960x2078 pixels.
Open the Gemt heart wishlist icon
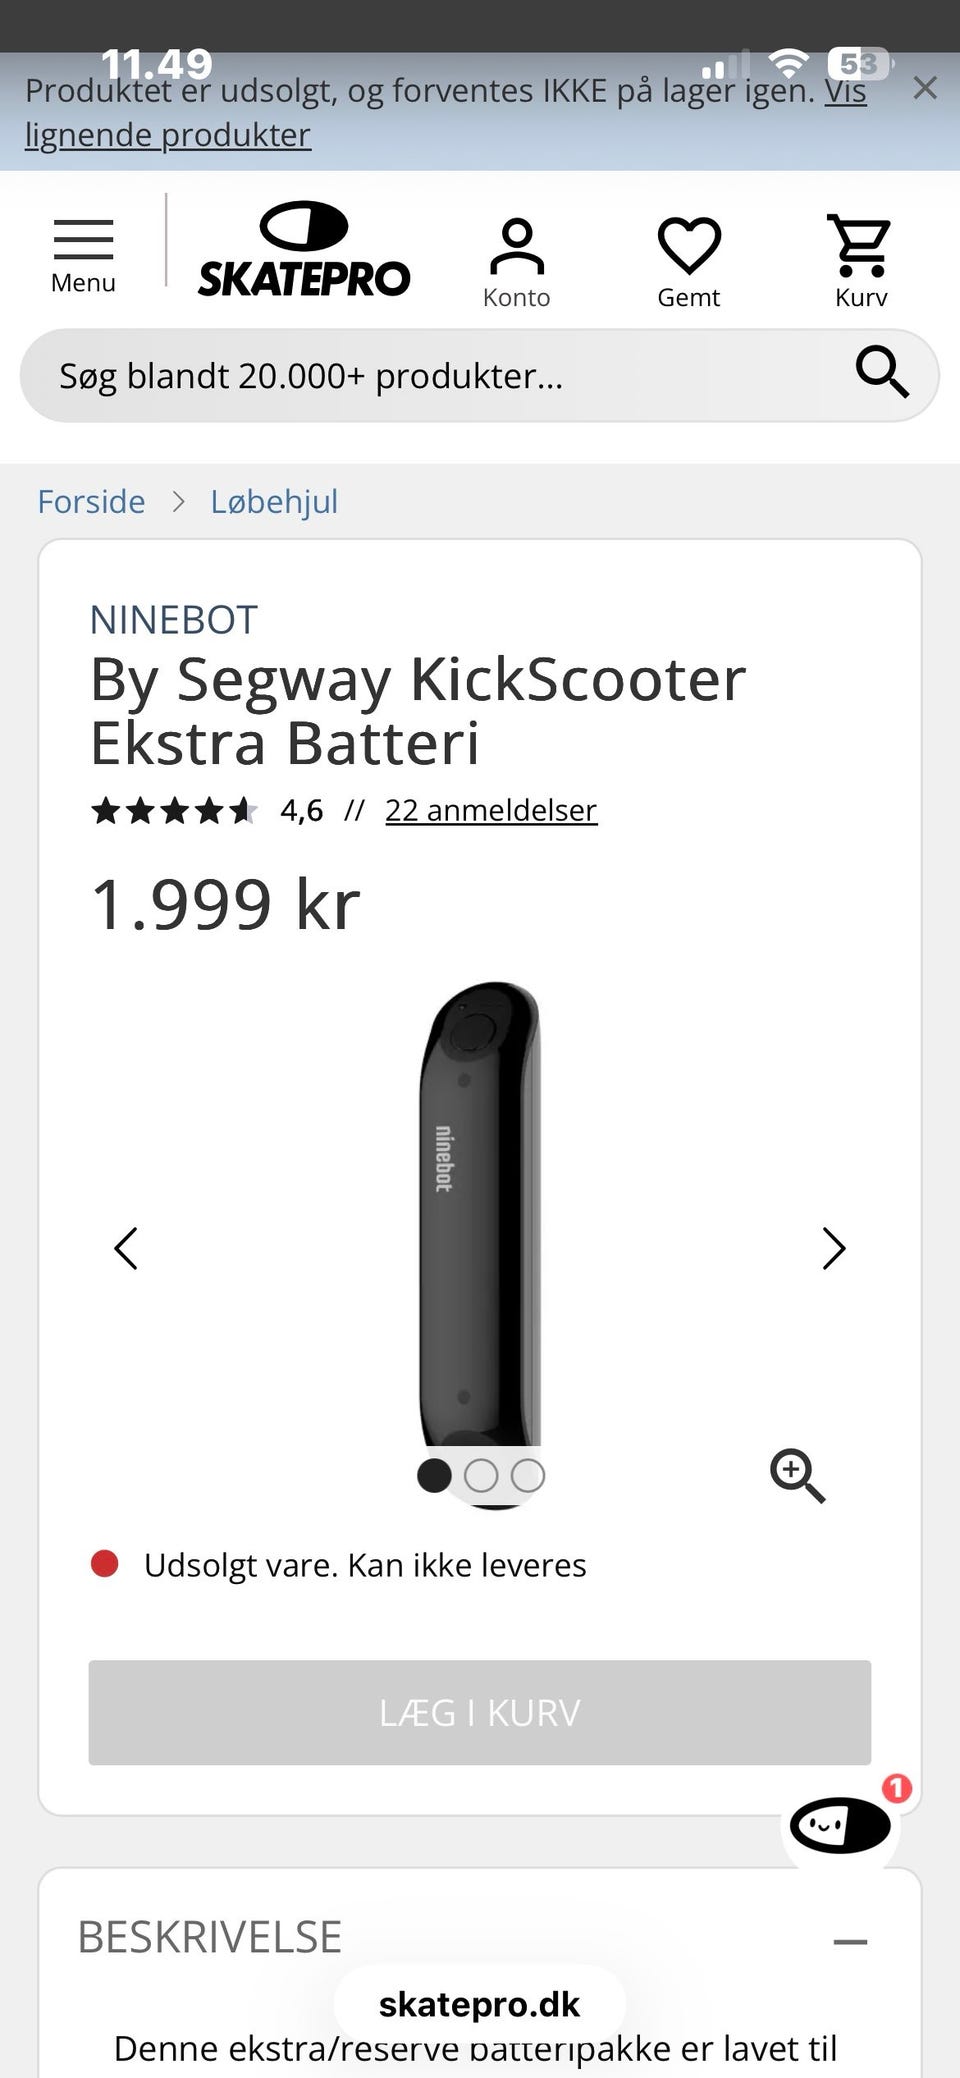click(x=689, y=263)
